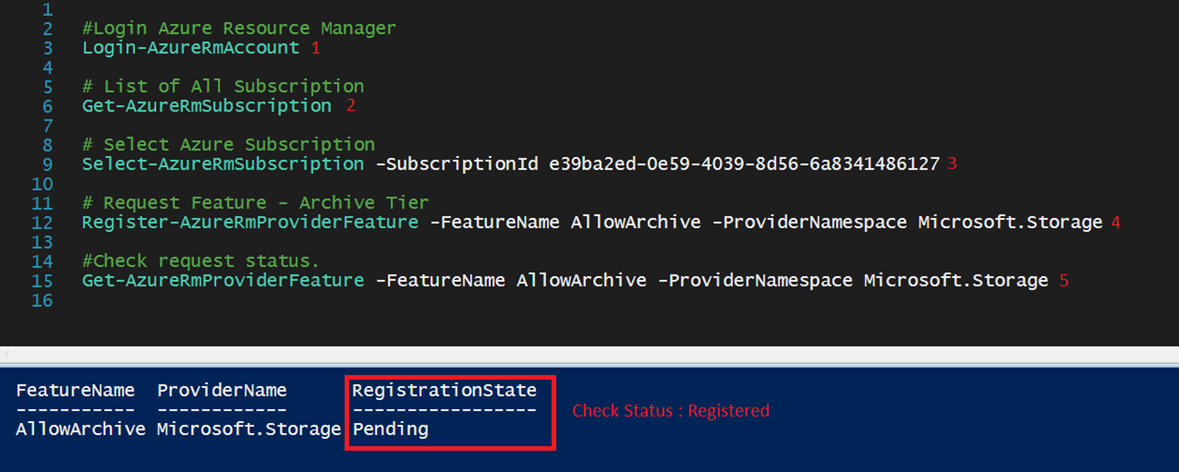Click line number 13 in the gutter

43,242
